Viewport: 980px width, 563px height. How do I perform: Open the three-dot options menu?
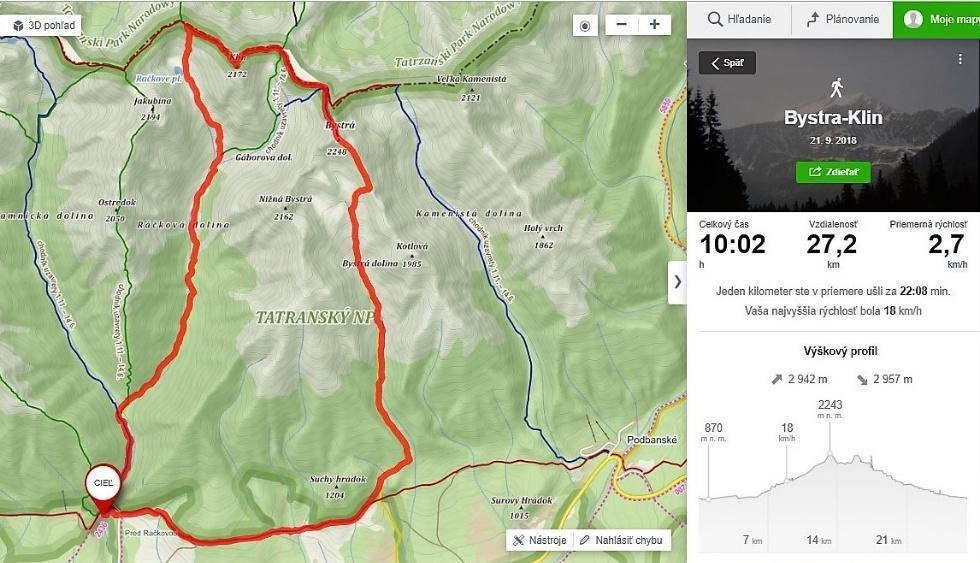tap(960, 61)
